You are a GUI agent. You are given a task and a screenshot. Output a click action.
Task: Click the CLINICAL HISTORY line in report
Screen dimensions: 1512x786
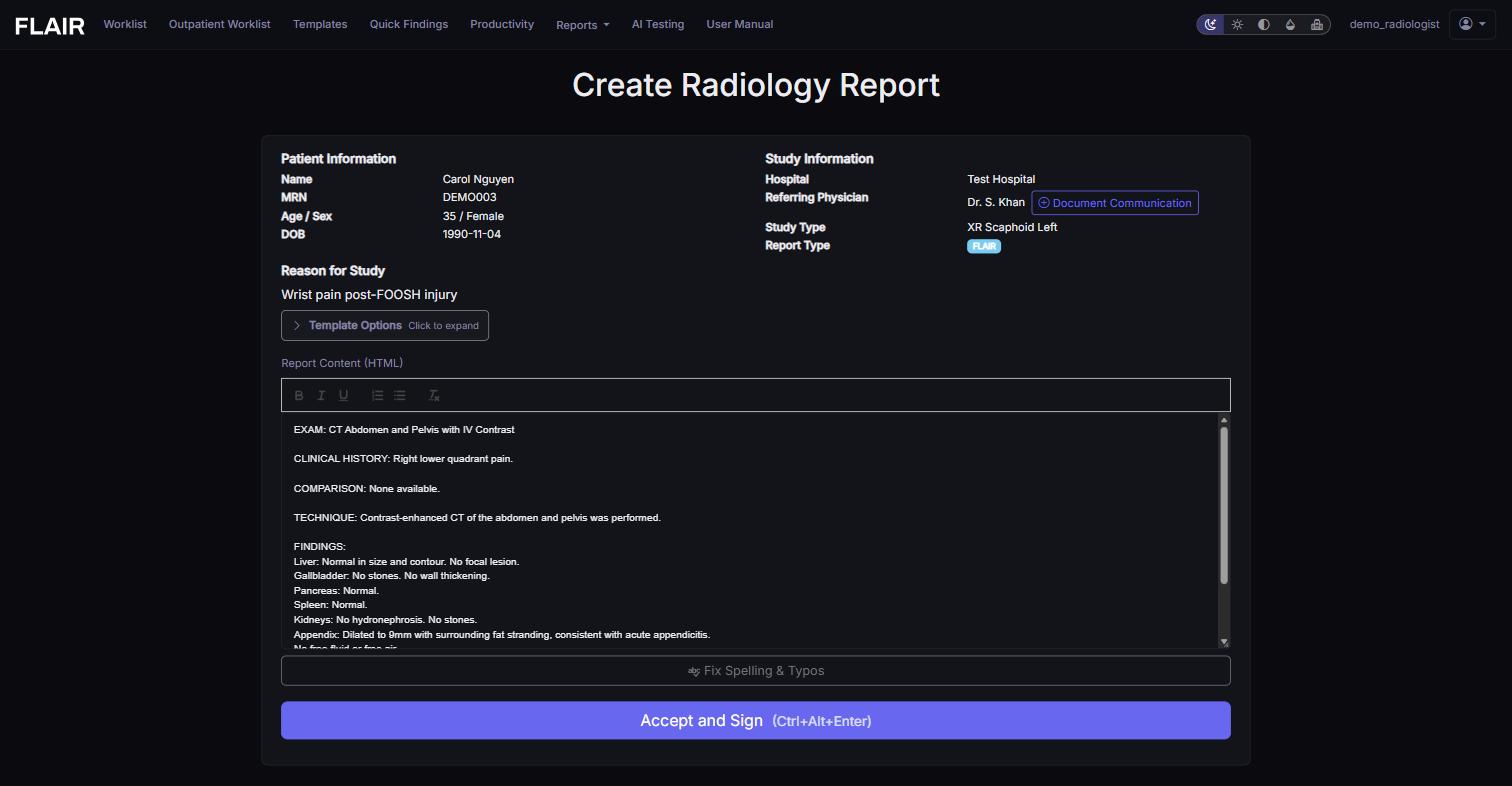[403, 459]
